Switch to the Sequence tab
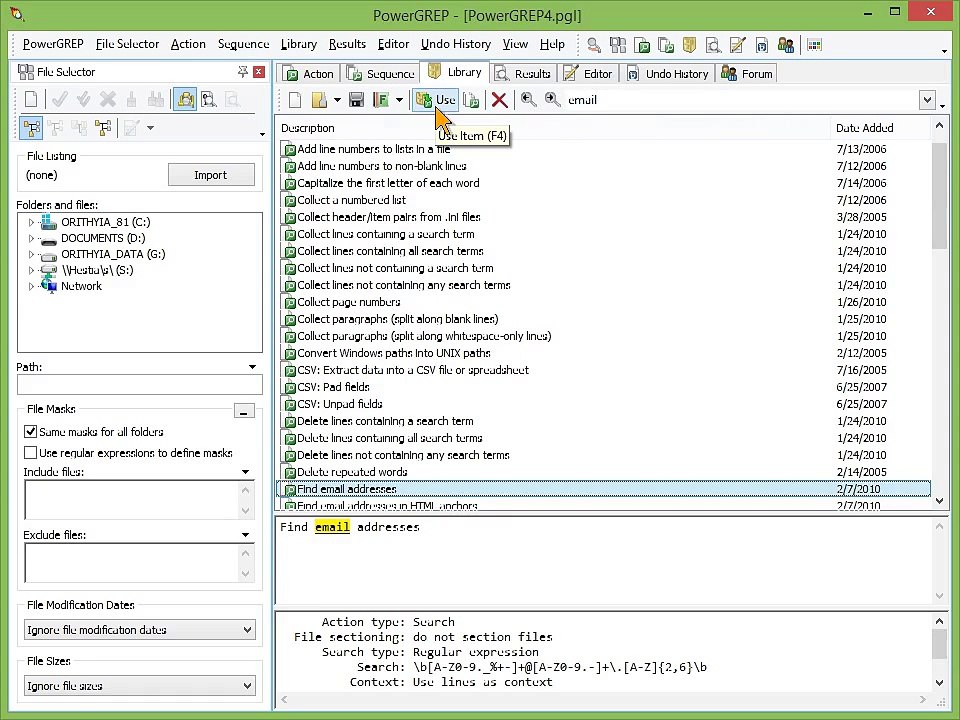Screen dimensions: 960x720 pos(381,73)
